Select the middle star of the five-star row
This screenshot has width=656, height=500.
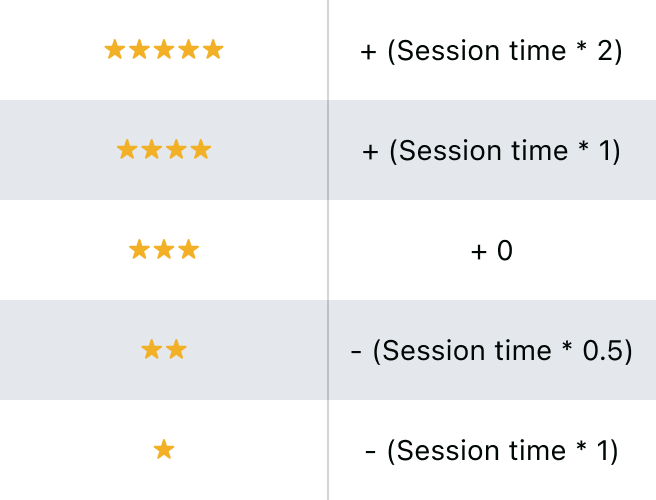(x=164, y=50)
